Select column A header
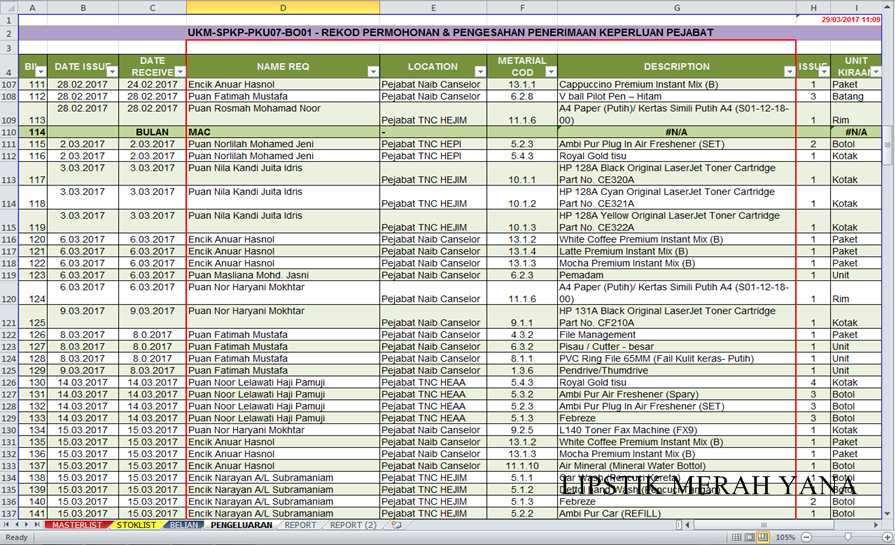Image resolution: width=895 pixels, height=545 pixels. pyautogui.click(x=33, y=7)
